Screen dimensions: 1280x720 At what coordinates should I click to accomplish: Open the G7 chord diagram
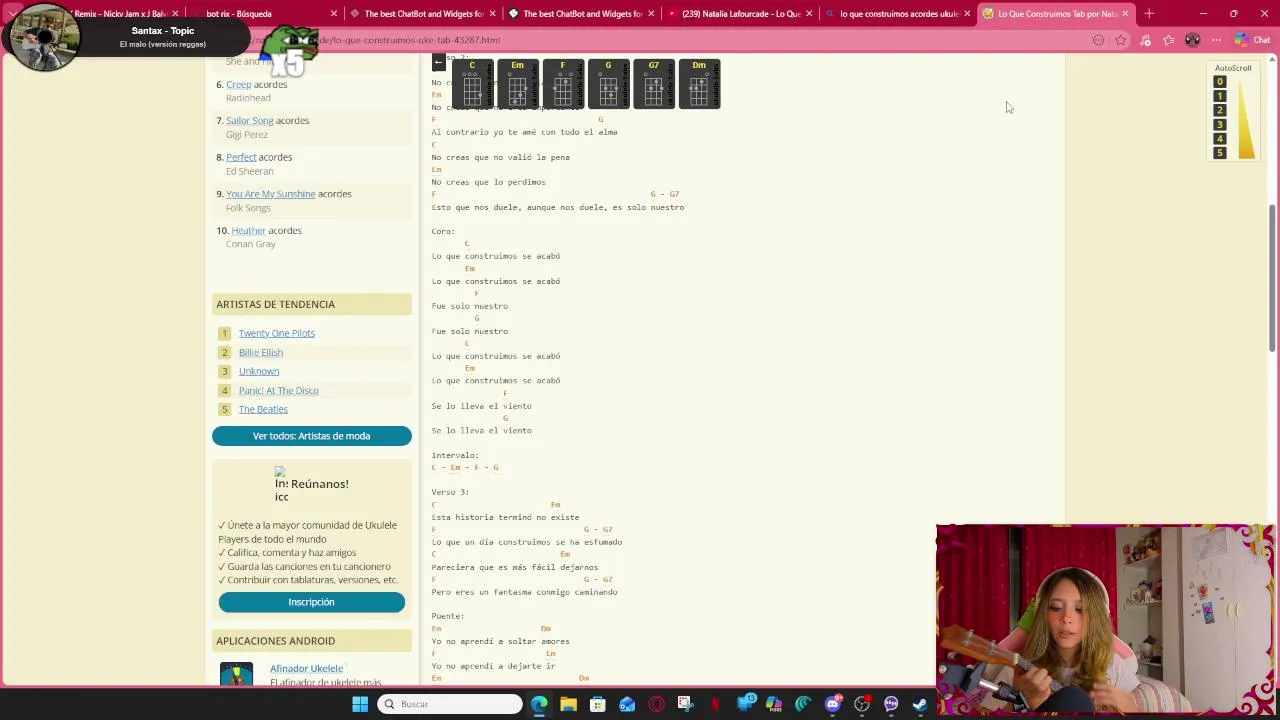pos(654,84)
